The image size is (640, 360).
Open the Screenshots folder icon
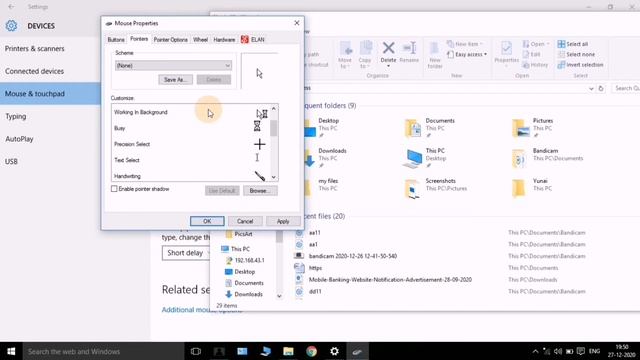point(413,189)
